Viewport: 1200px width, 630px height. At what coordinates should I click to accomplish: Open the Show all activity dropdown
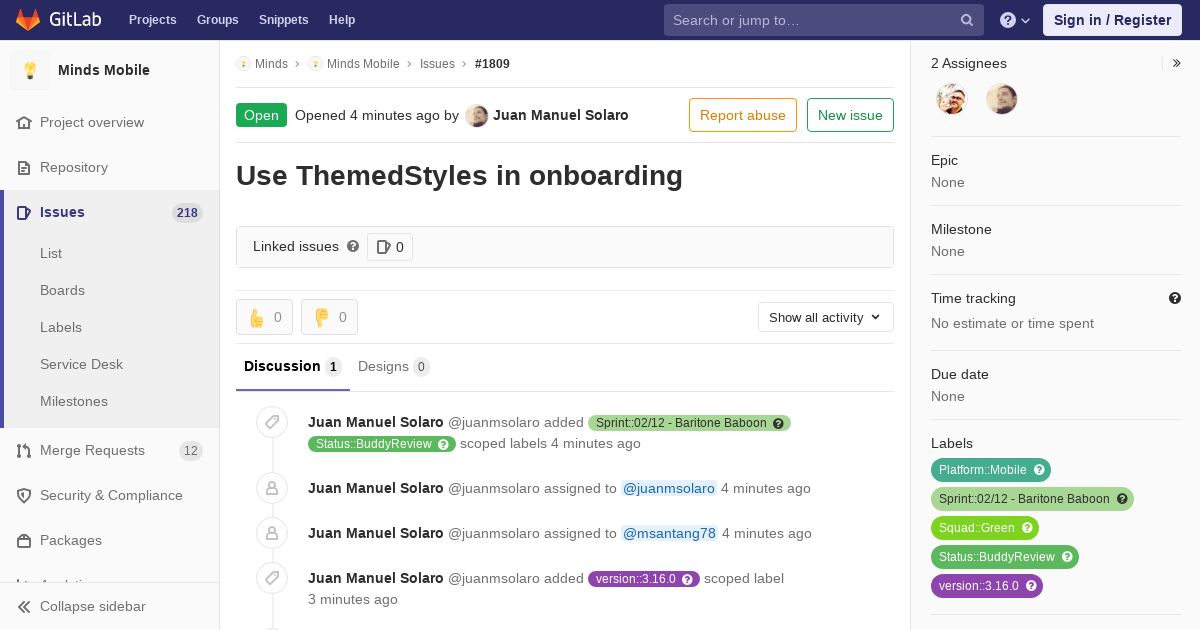pyautogui.click(x=825, y=317)
